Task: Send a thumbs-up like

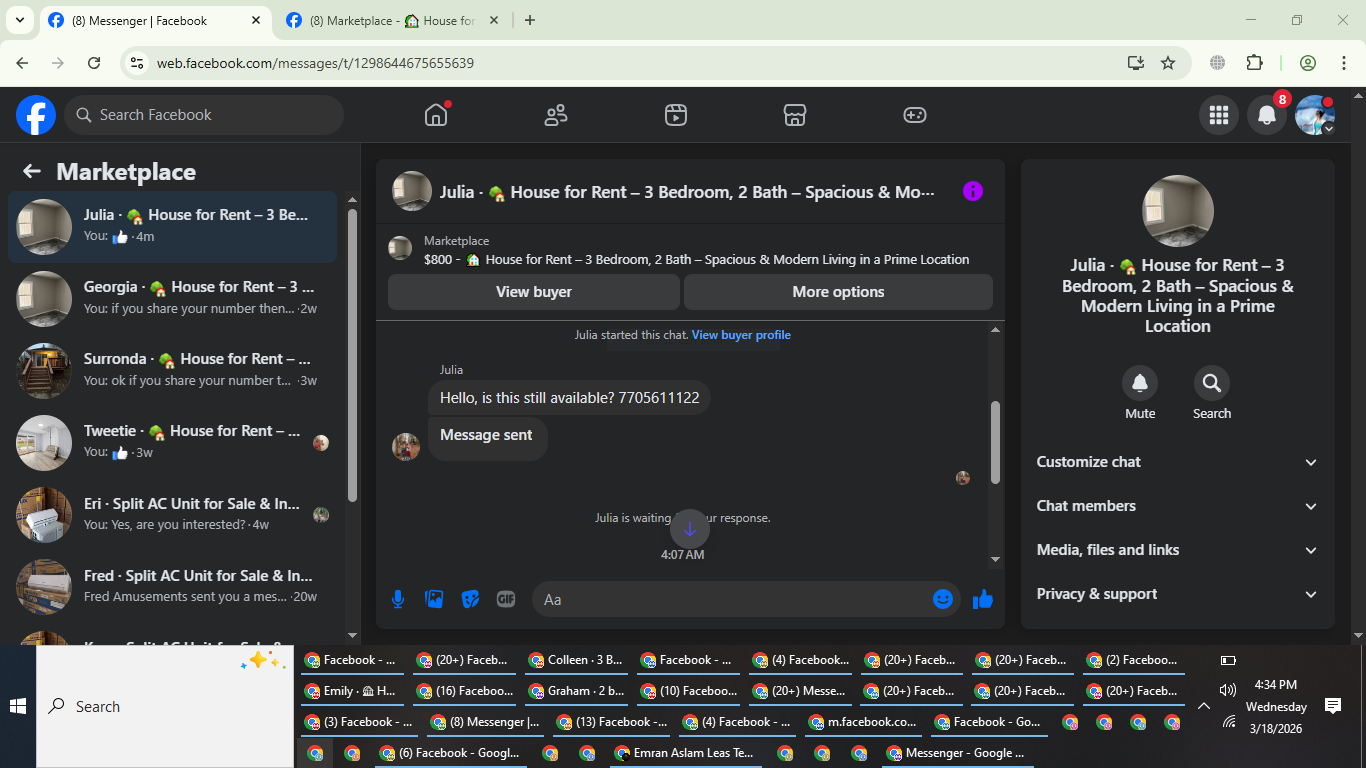Action: pyautogui.click(x=983, y=599)
